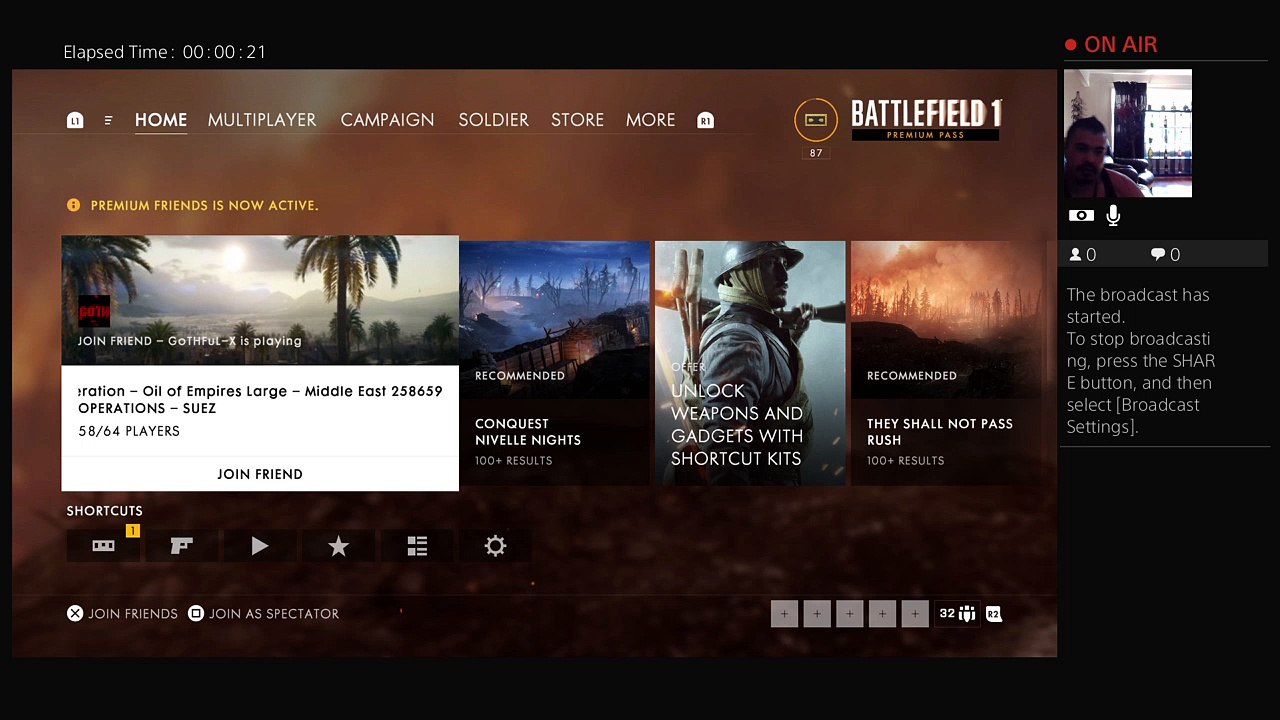Screen dimensions: 1280x720
Task: Click the JOIN FRIEND button
Action: (x=260, y=474)
